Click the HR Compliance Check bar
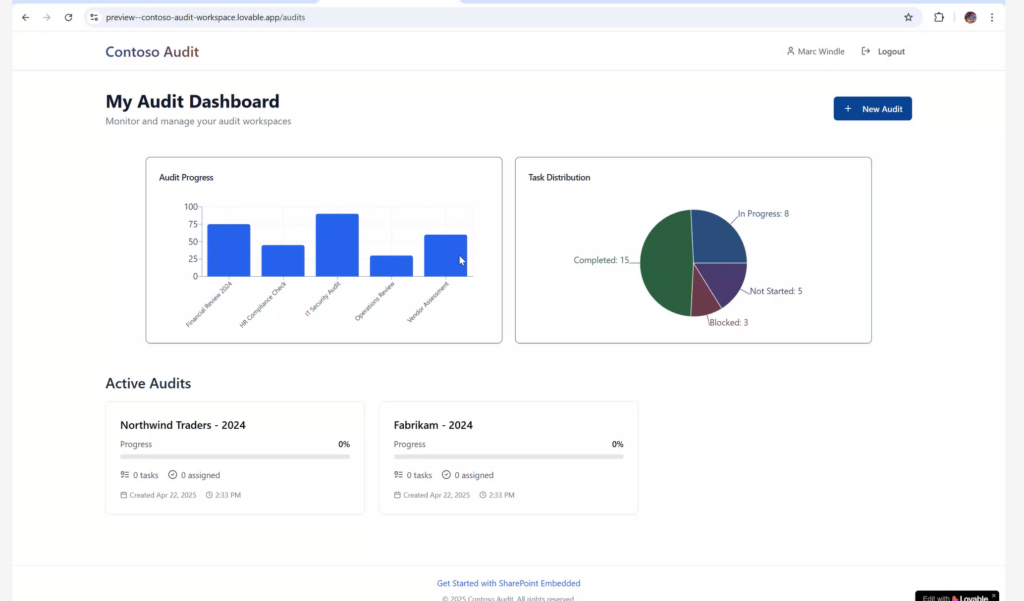The image size is (1024, 601). [x=283, y=261]
